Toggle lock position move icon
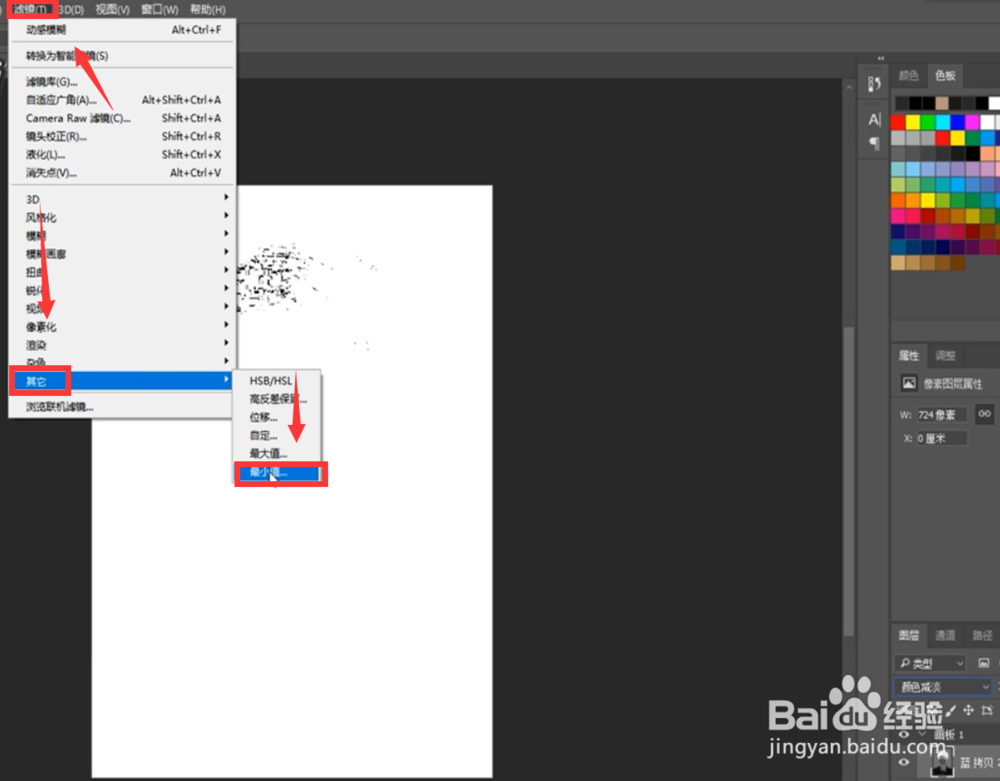This screenshot has height=781, width=1000. pyautogui.click(x=968, y=710)
